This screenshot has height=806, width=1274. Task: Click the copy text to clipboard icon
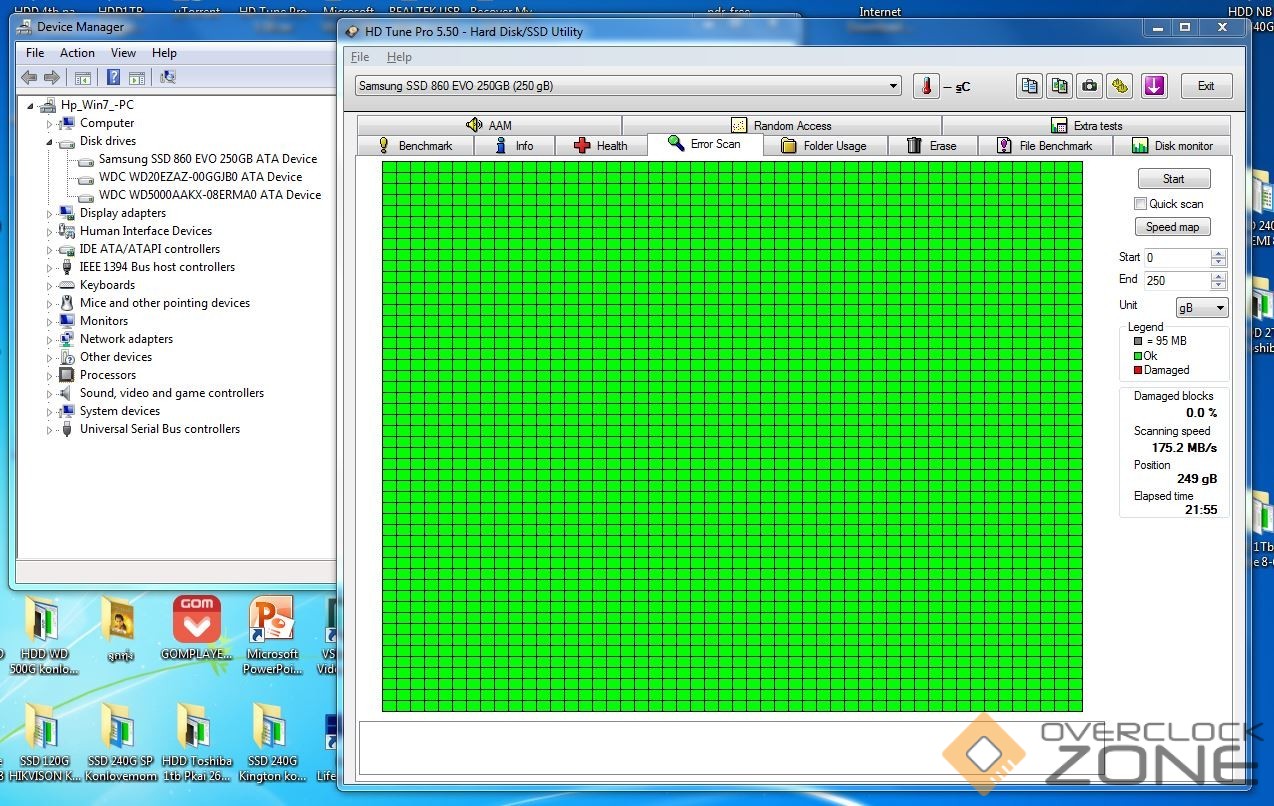1029,86
